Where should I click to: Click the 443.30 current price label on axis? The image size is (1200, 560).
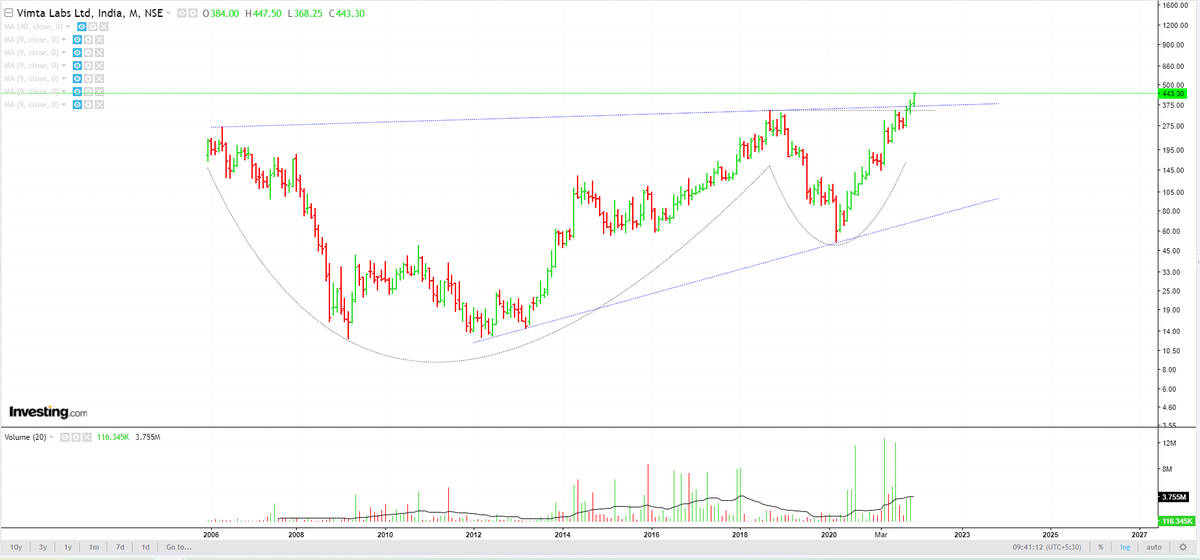[1173, 93]
